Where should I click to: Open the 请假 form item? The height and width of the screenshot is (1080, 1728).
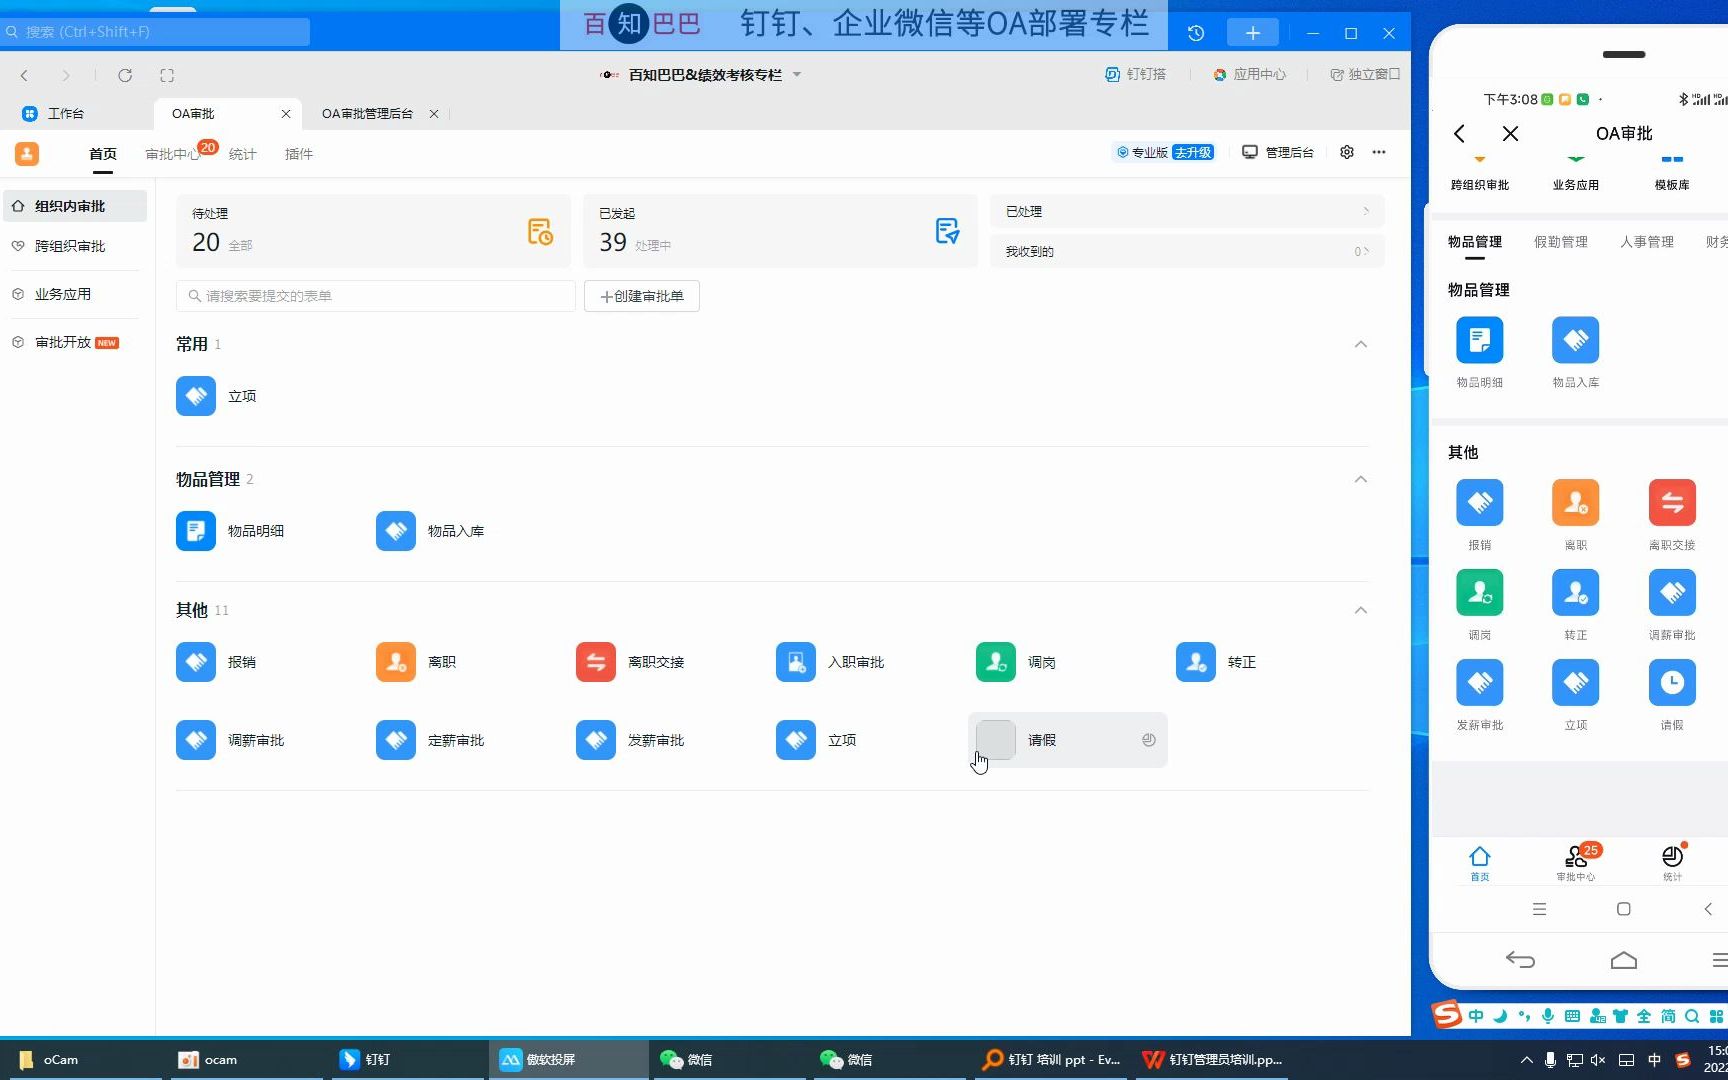pos(1067,740)
